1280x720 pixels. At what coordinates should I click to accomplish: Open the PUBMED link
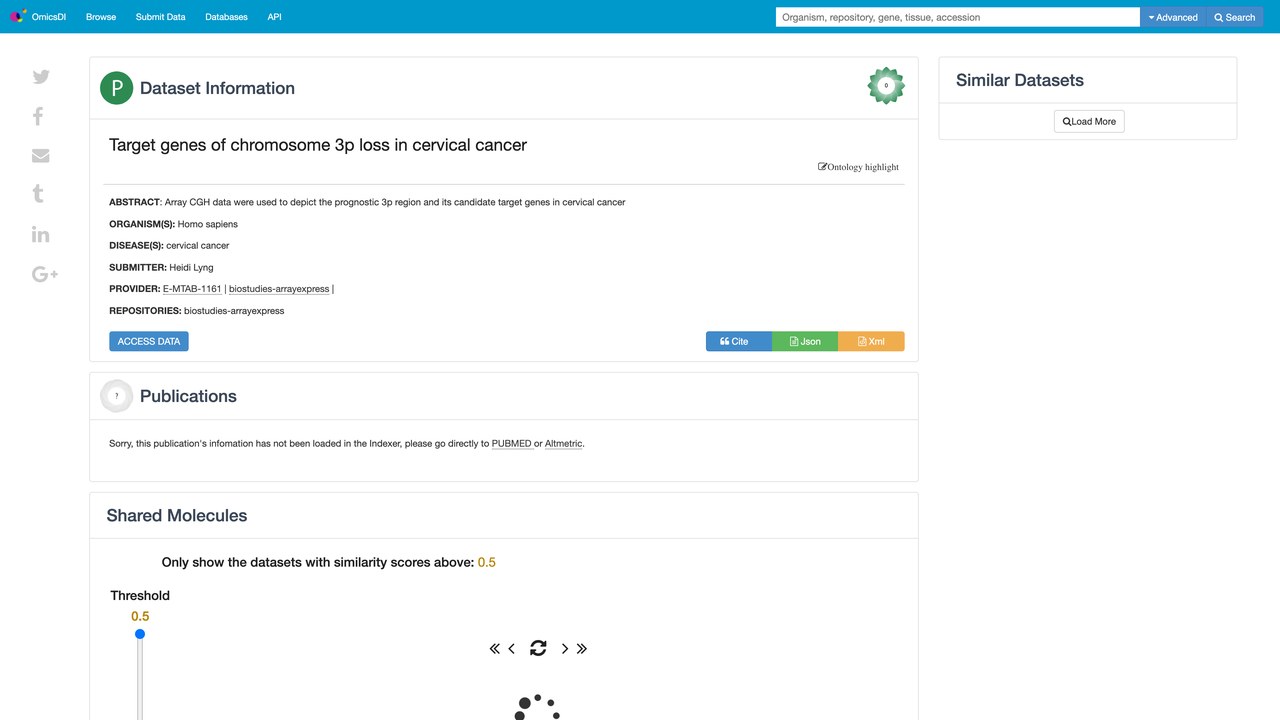(512, 443)
